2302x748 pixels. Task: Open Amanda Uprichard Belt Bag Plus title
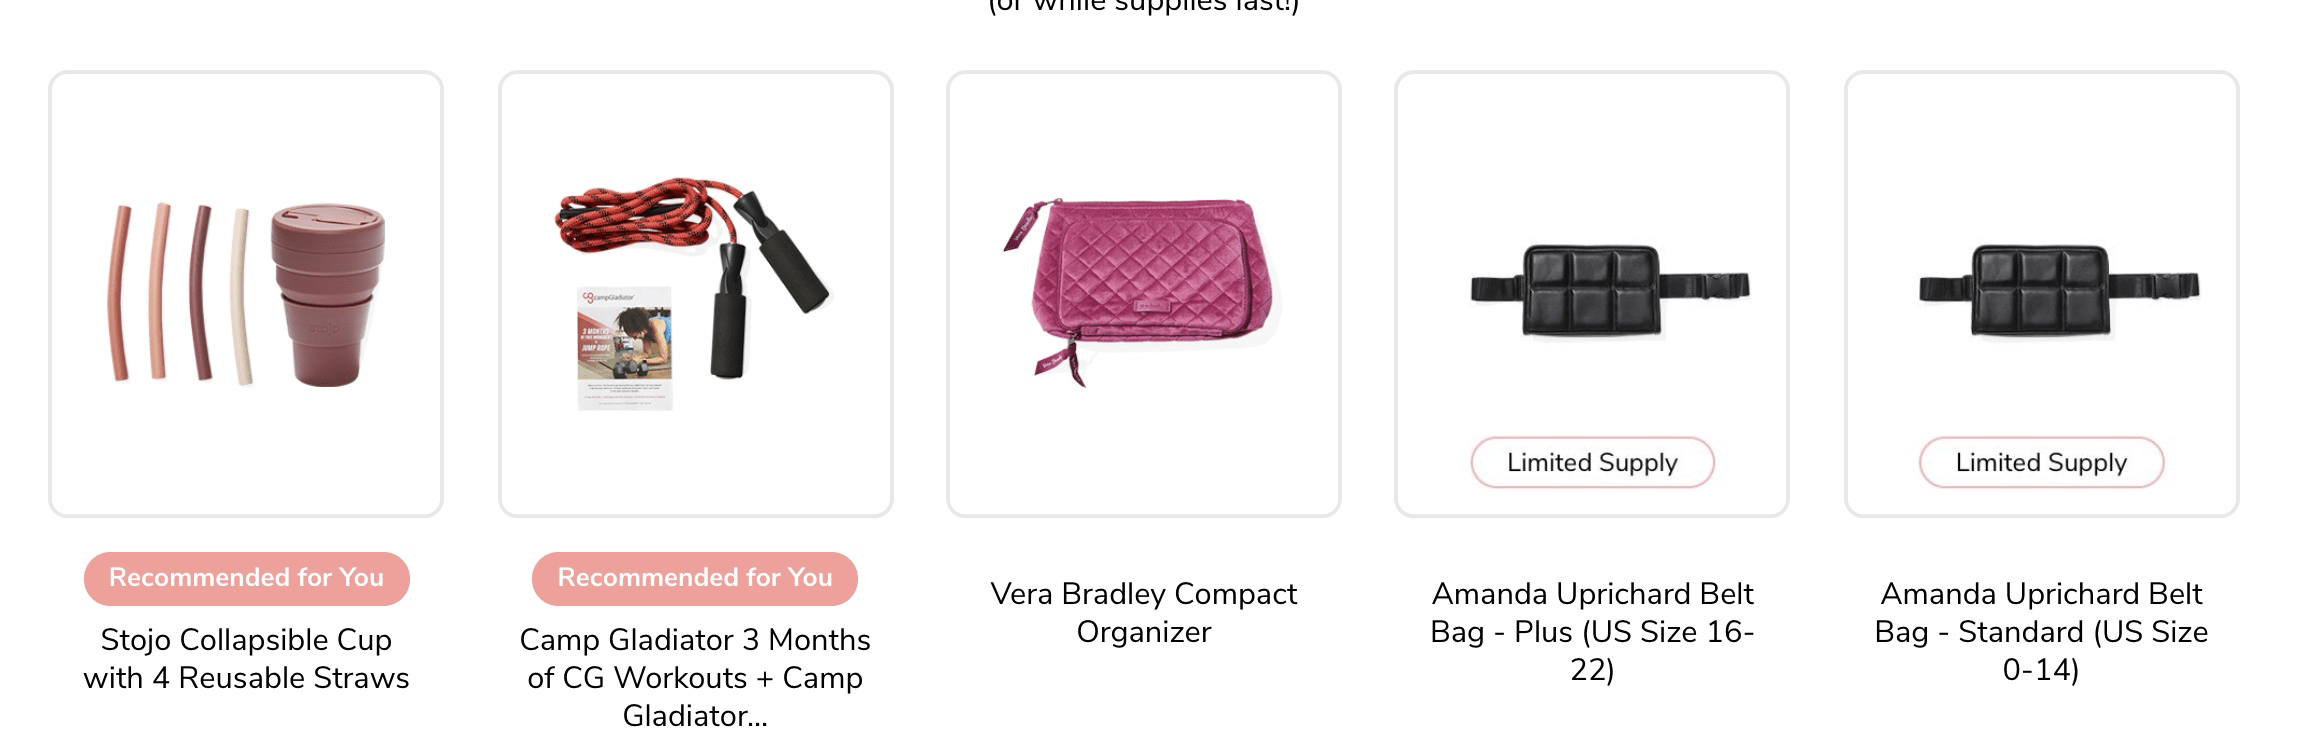(1592, 632)
